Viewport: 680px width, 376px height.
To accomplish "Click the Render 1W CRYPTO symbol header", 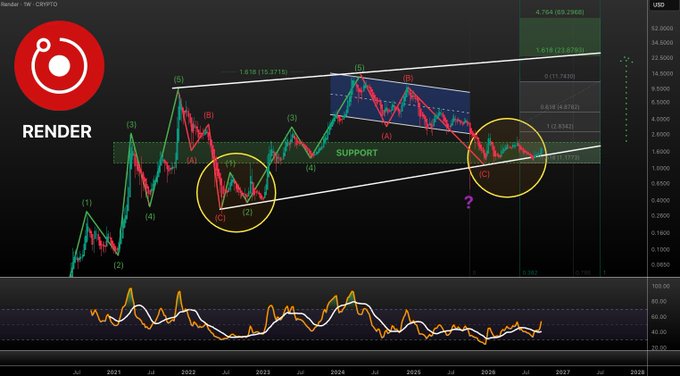I will tap(29, 4).
